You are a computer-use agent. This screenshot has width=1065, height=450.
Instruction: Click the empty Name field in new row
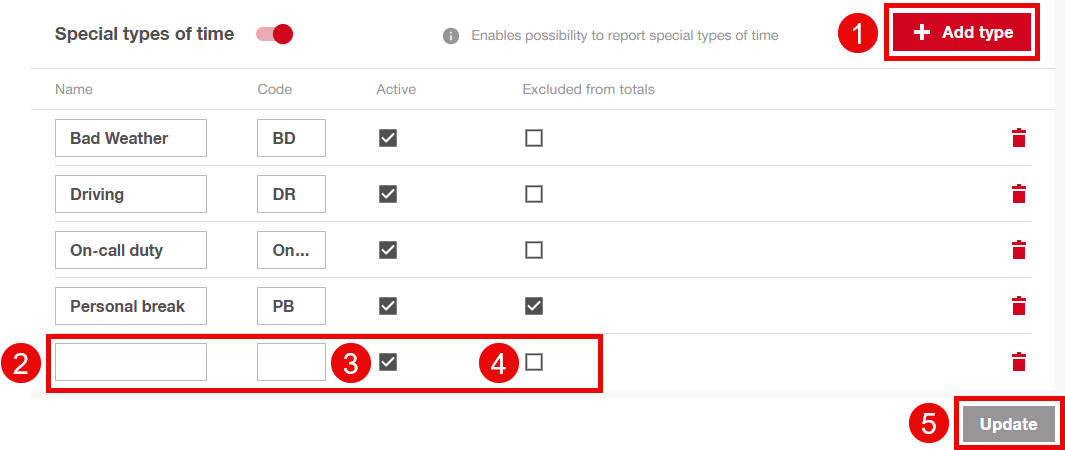tap(131, 362)
